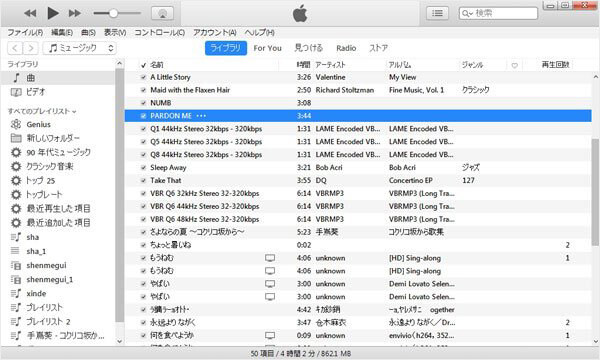Open the PARDON ME more options ellipsis
This screenshot has height=360, width=600.
[x=201, y=116]
